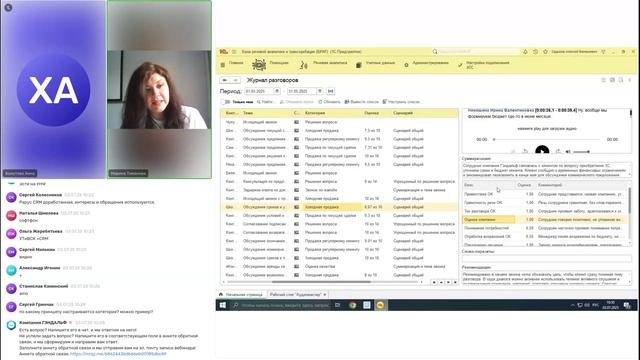640x360 pixels.
Task: Select row with category Оценка качества
Action: point(340,267)
